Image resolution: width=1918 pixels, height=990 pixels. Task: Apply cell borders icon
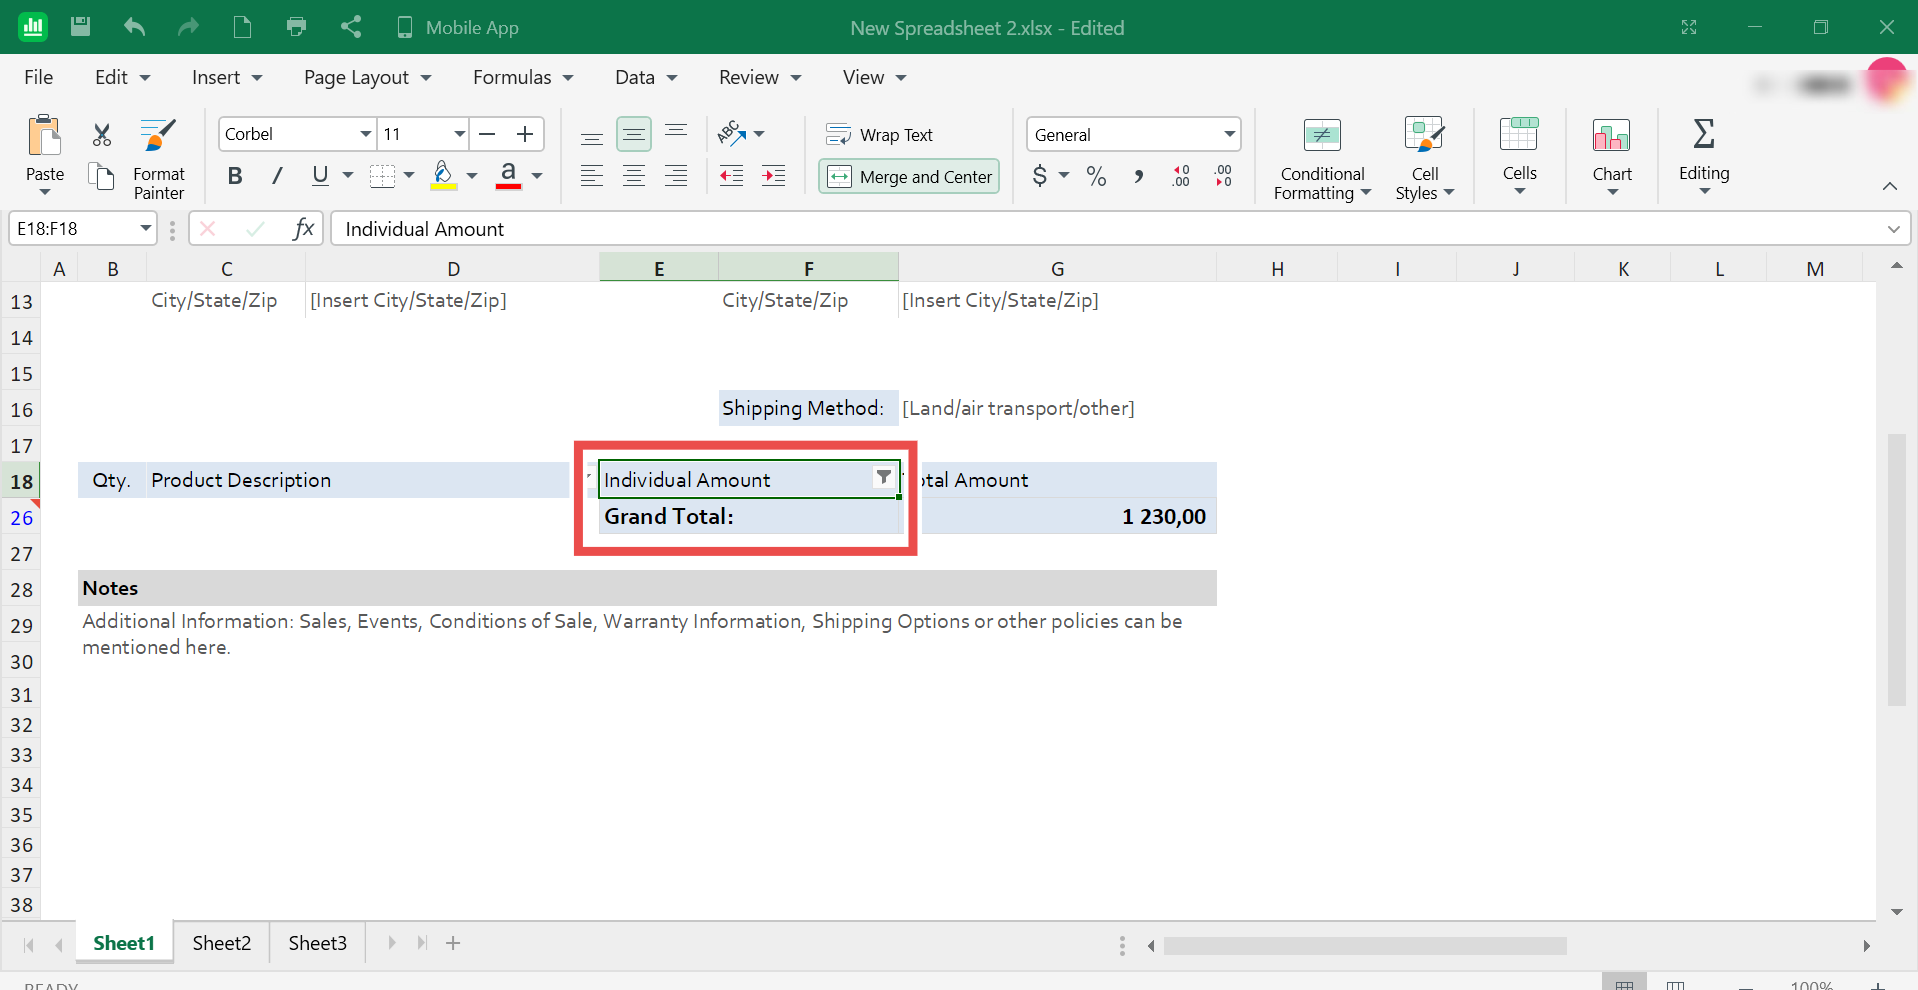point(382,176)
